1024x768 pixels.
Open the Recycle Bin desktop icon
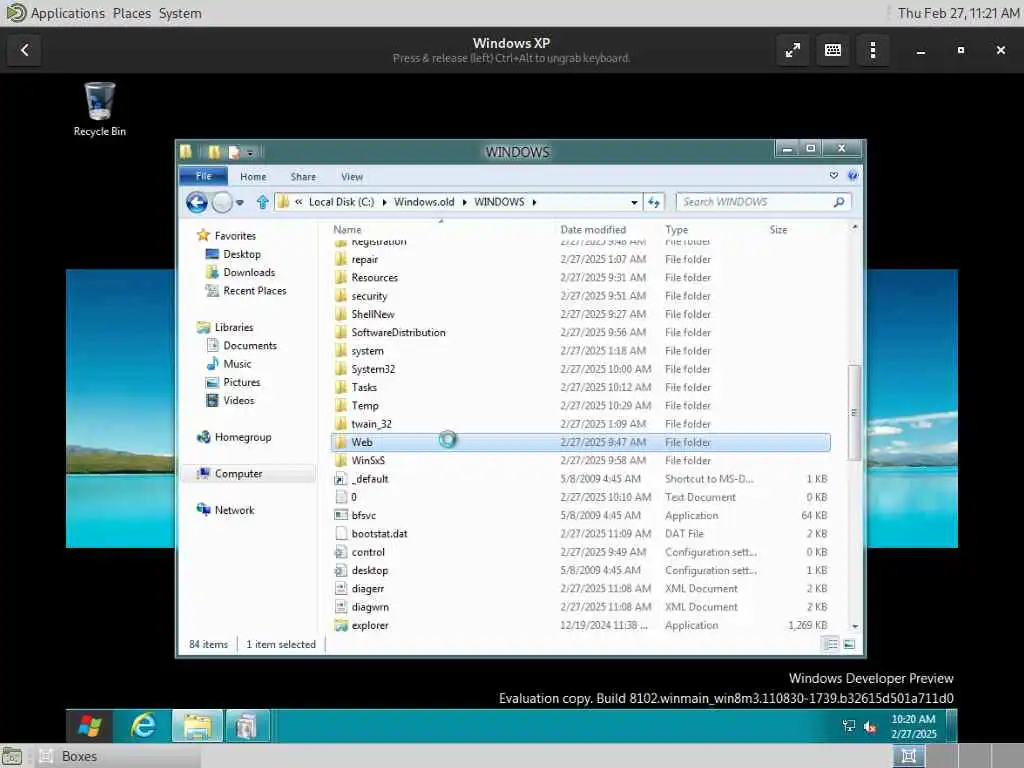[99, 108]
